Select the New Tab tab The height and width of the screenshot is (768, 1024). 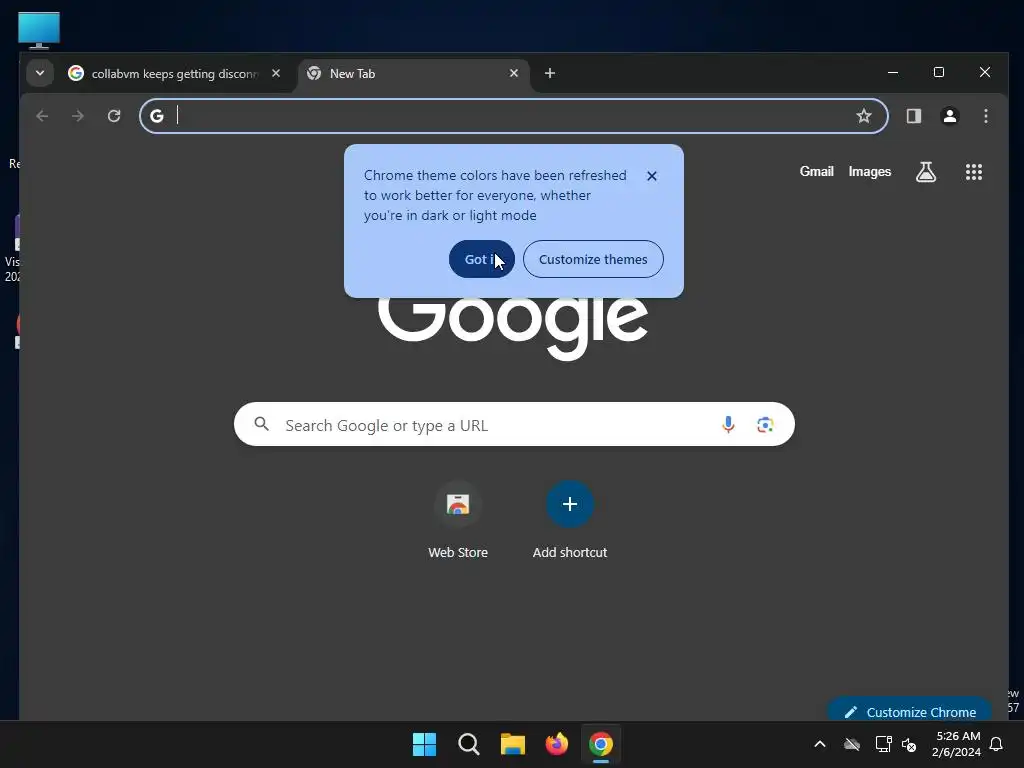413,74
